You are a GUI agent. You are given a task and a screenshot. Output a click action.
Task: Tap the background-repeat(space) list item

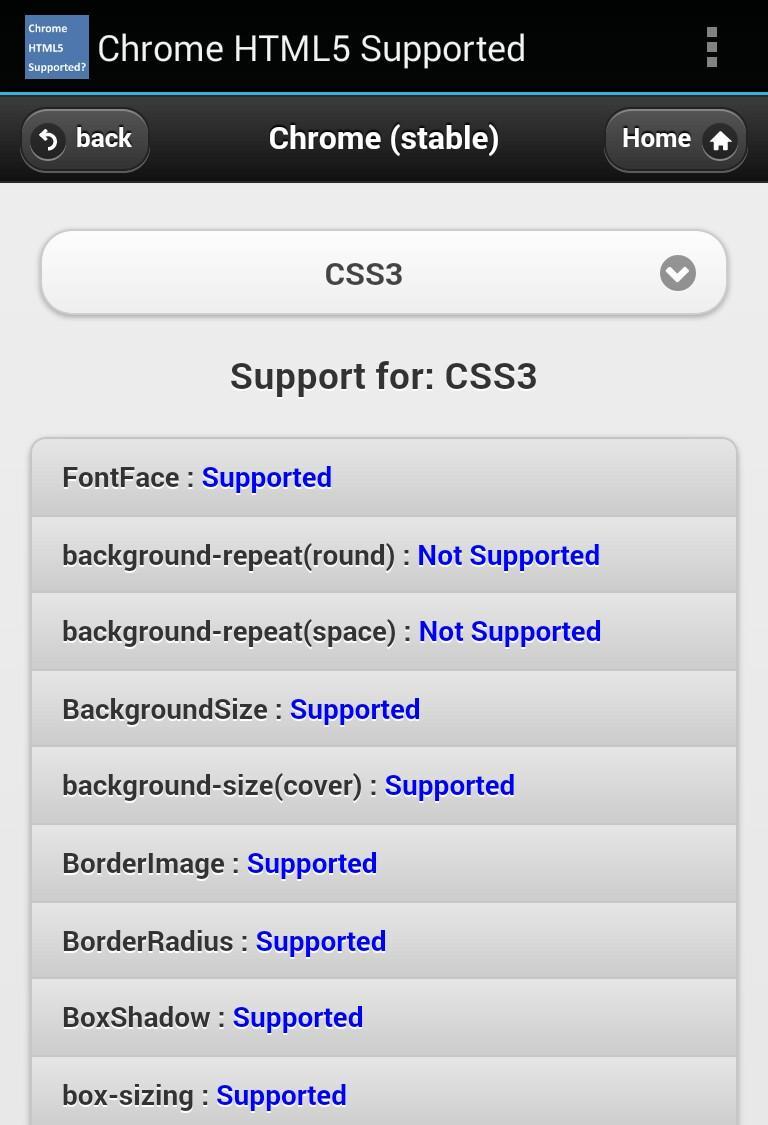pyautogui.click(x=384, y=632)
